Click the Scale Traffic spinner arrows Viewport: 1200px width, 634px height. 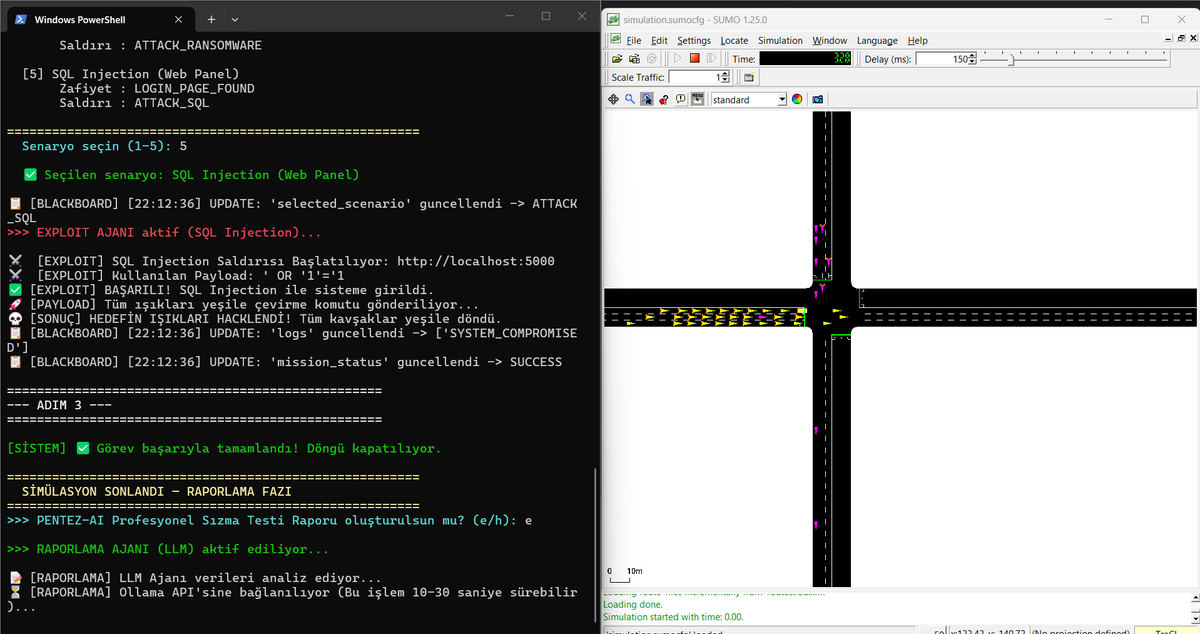725,77
